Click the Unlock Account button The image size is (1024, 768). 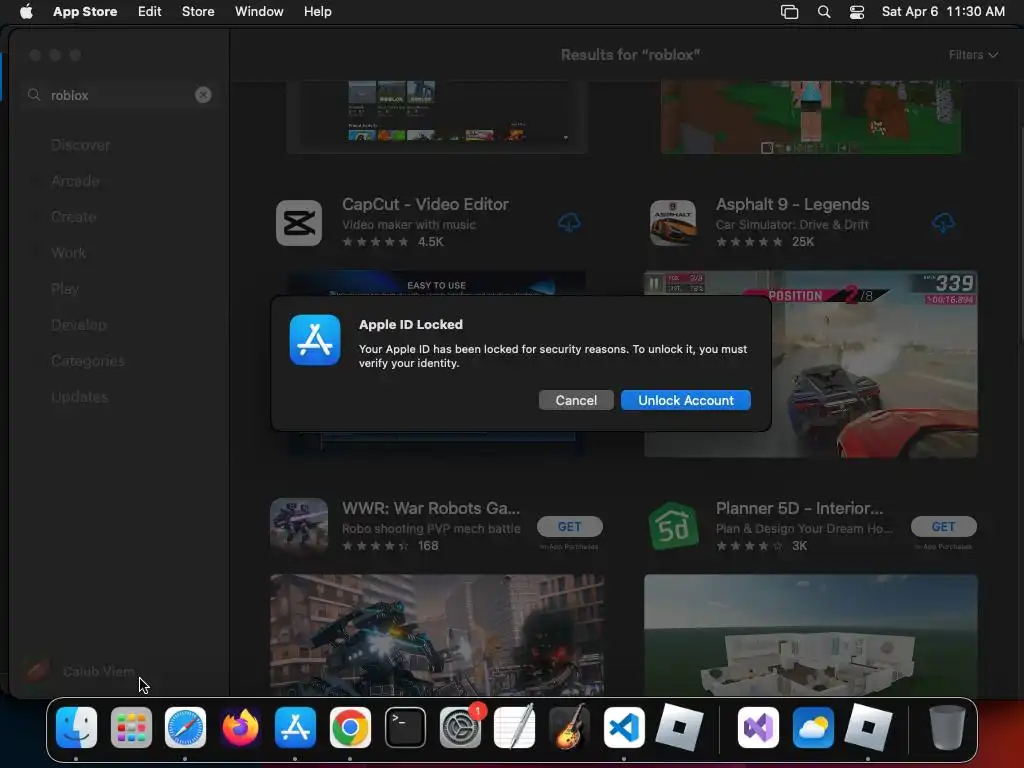pyautogui.click(x=686, y=400)
